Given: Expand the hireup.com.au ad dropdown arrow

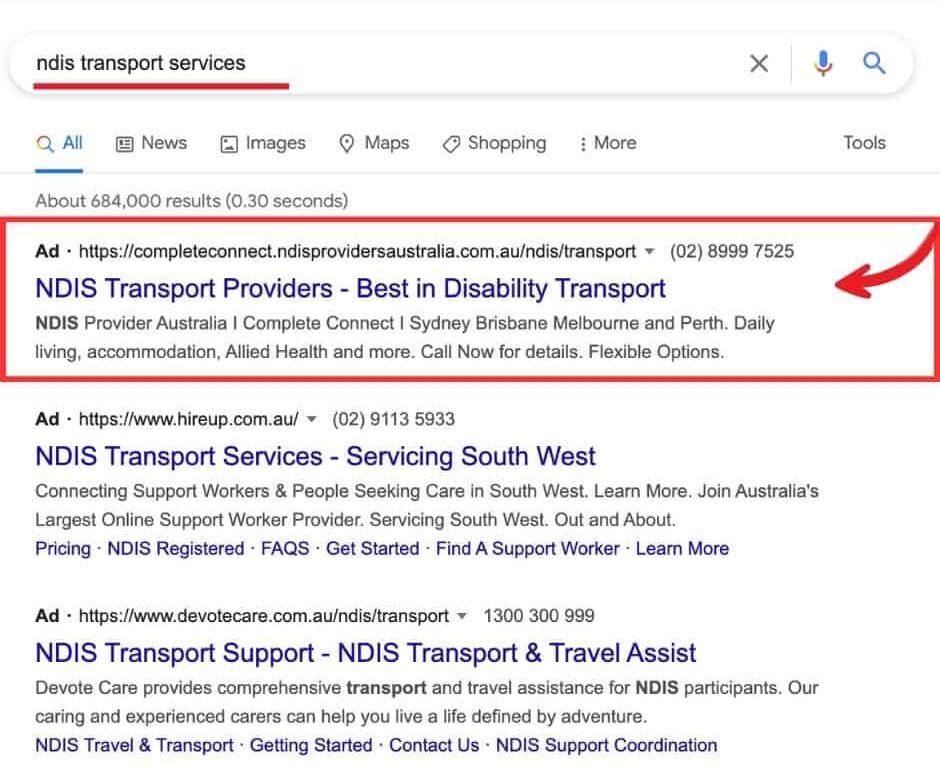Looking at the screenshot, I should click(312, 419).
